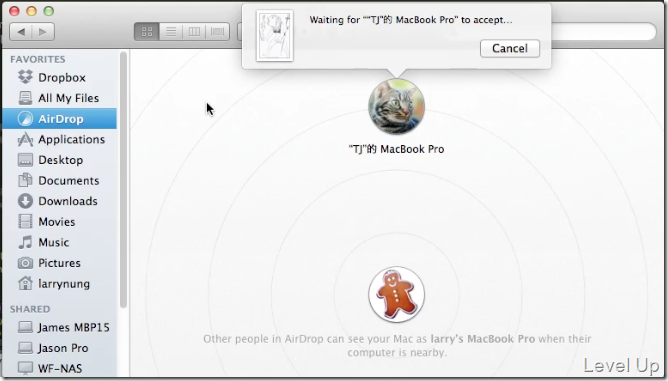Select James MBP15 under Shared
The image size is (668, 381).
[74, 327]
